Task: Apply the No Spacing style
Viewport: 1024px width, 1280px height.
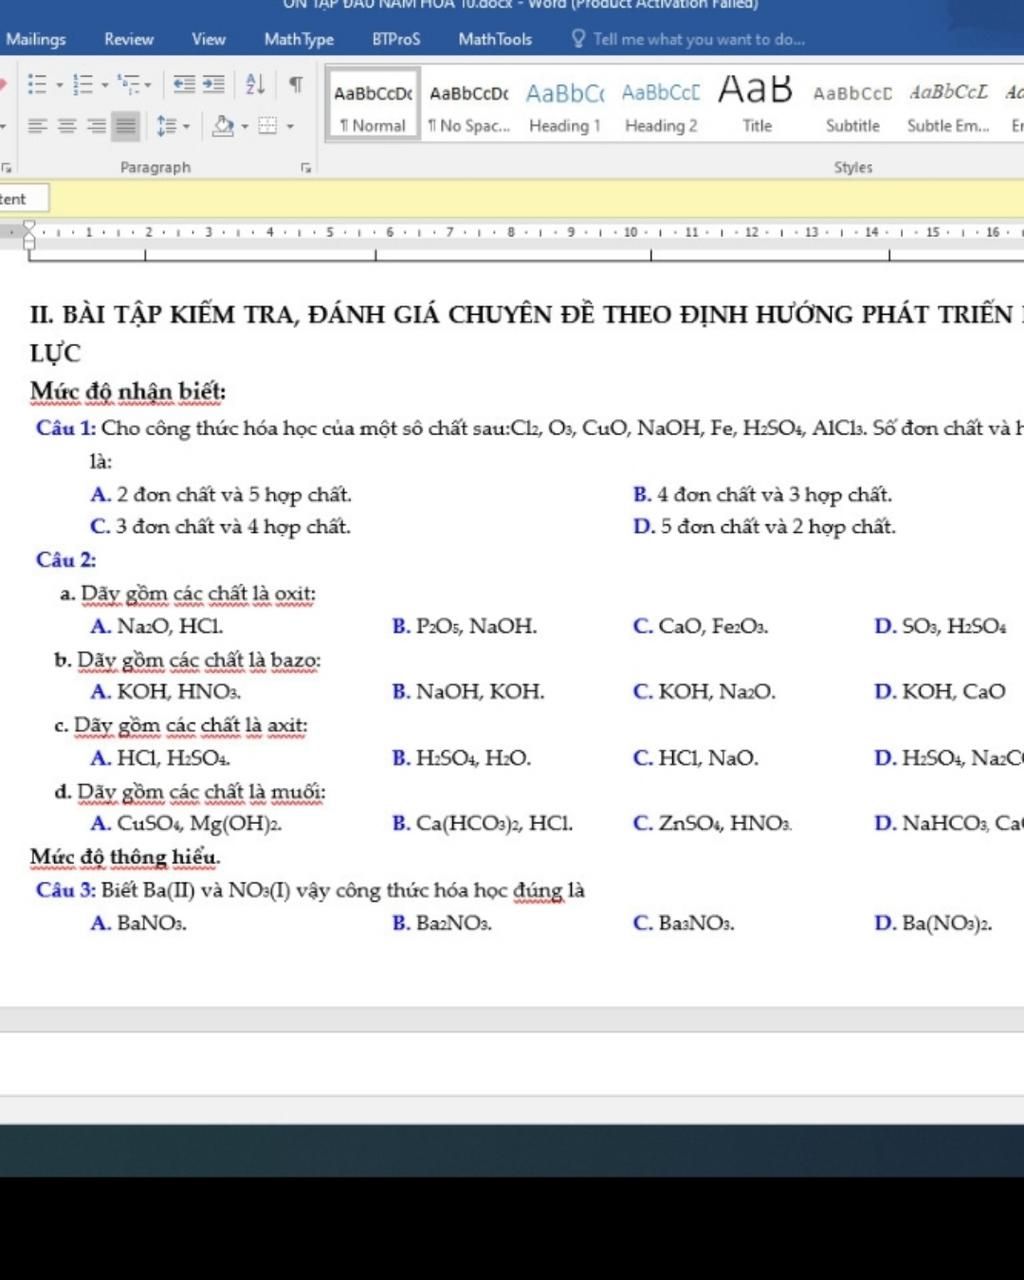Action: (469, 104)
